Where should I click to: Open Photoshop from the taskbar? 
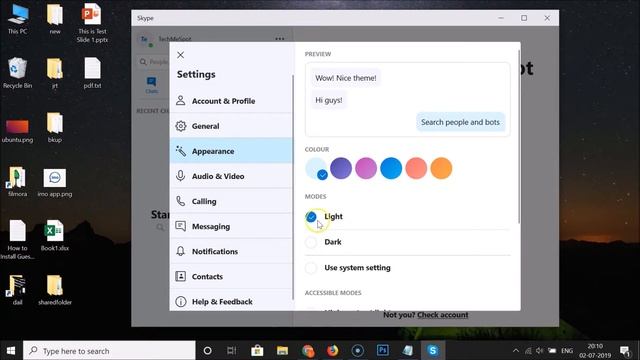pyautogui.click(x=382, y=351)
